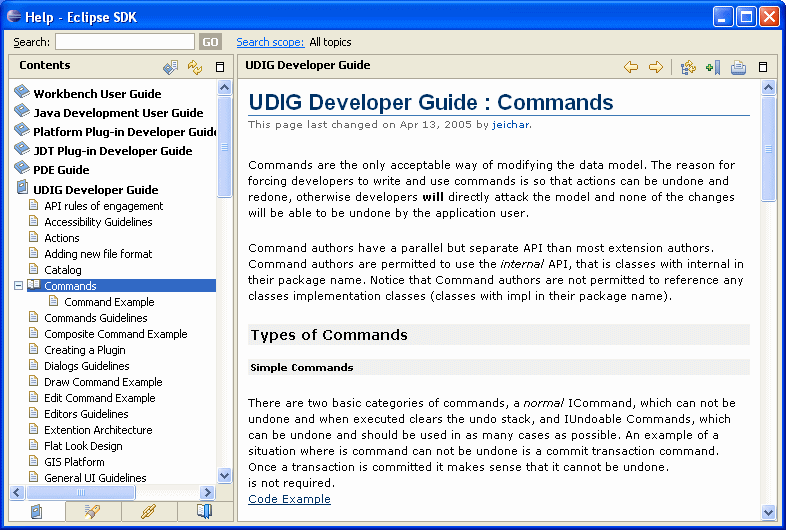Click the Print Topics toolbar icon

coord(738,67)
